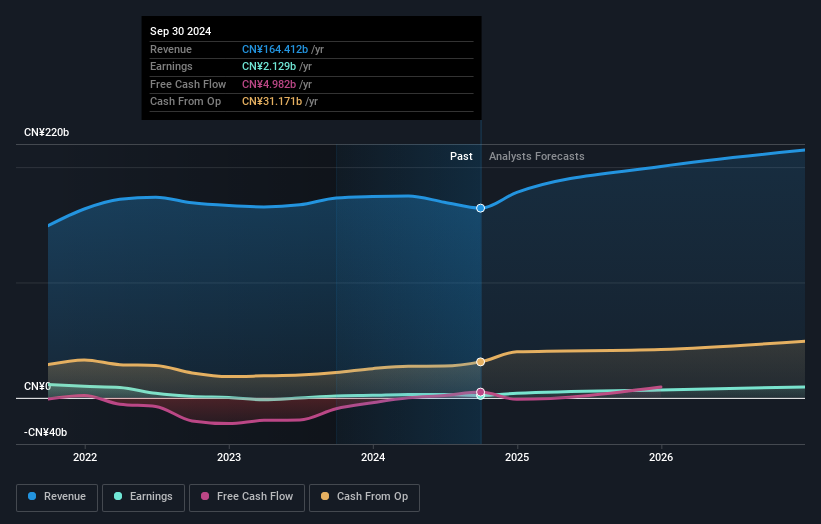Image resolution: width=821 pixels, height=524 pixels.
Task: Toggle the Cash From Op legend button
Action: 364,497
